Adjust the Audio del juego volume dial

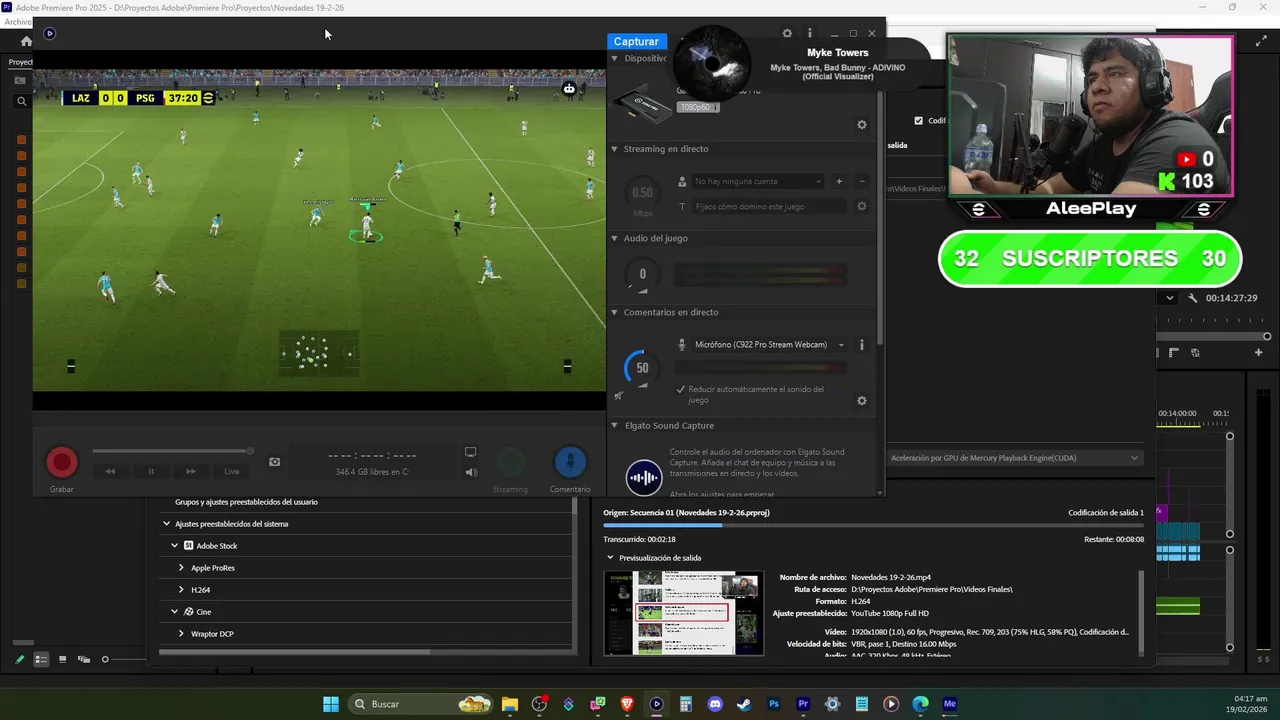642,274
